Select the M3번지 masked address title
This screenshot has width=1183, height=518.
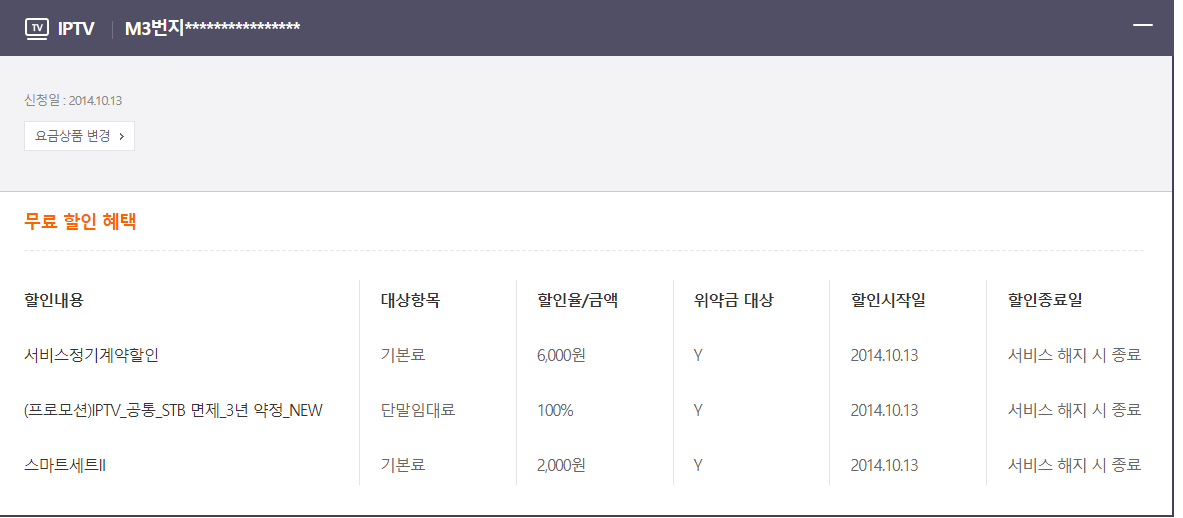tap(212, 28)
